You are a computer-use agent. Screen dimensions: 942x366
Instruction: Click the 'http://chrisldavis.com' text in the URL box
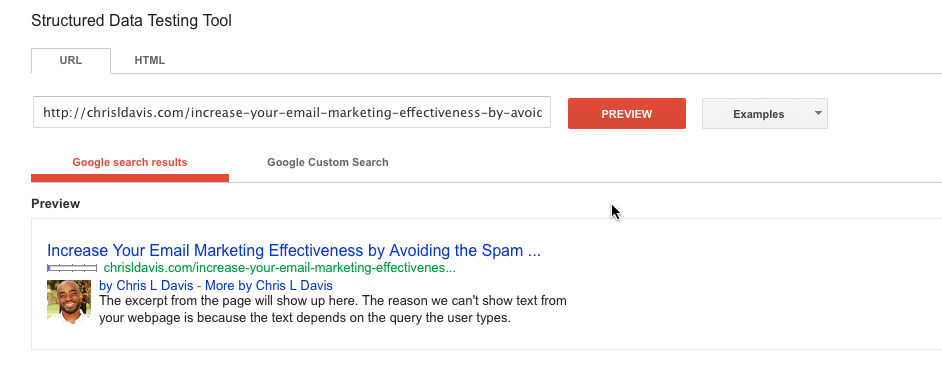pos(111,113)
